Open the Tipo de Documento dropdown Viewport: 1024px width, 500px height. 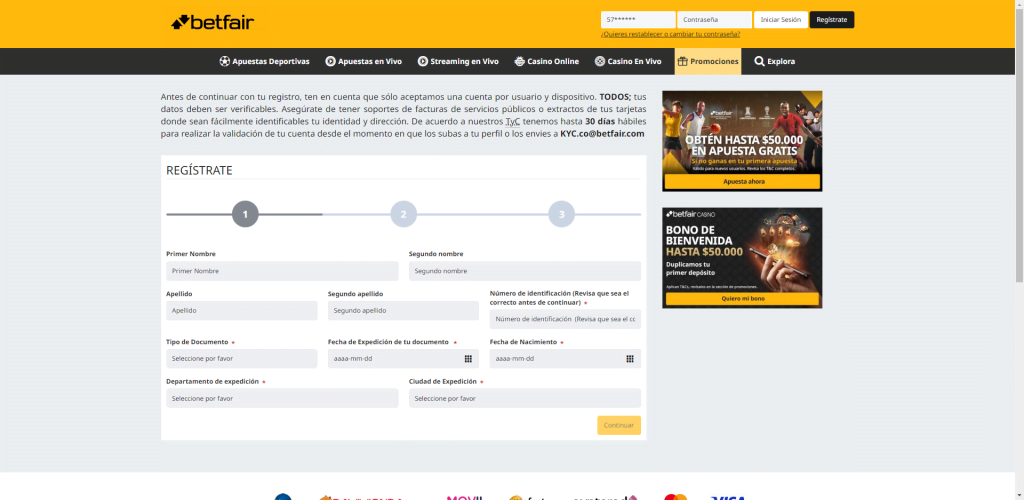(242, 358)
